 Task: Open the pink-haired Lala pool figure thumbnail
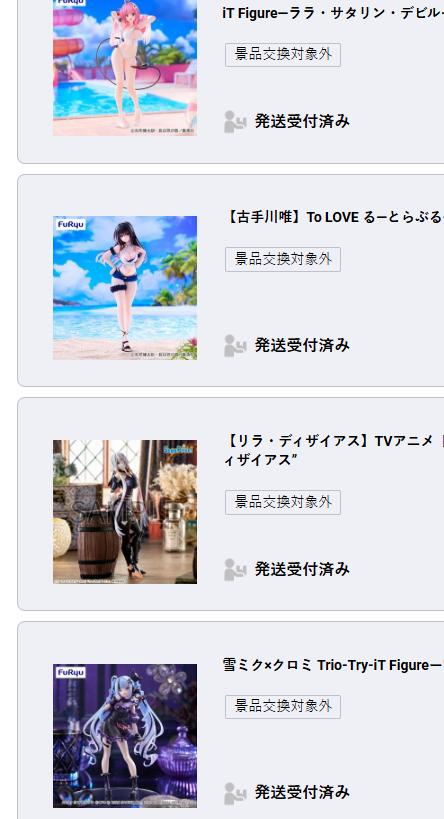pyautogui.click(x=125, y=67)
